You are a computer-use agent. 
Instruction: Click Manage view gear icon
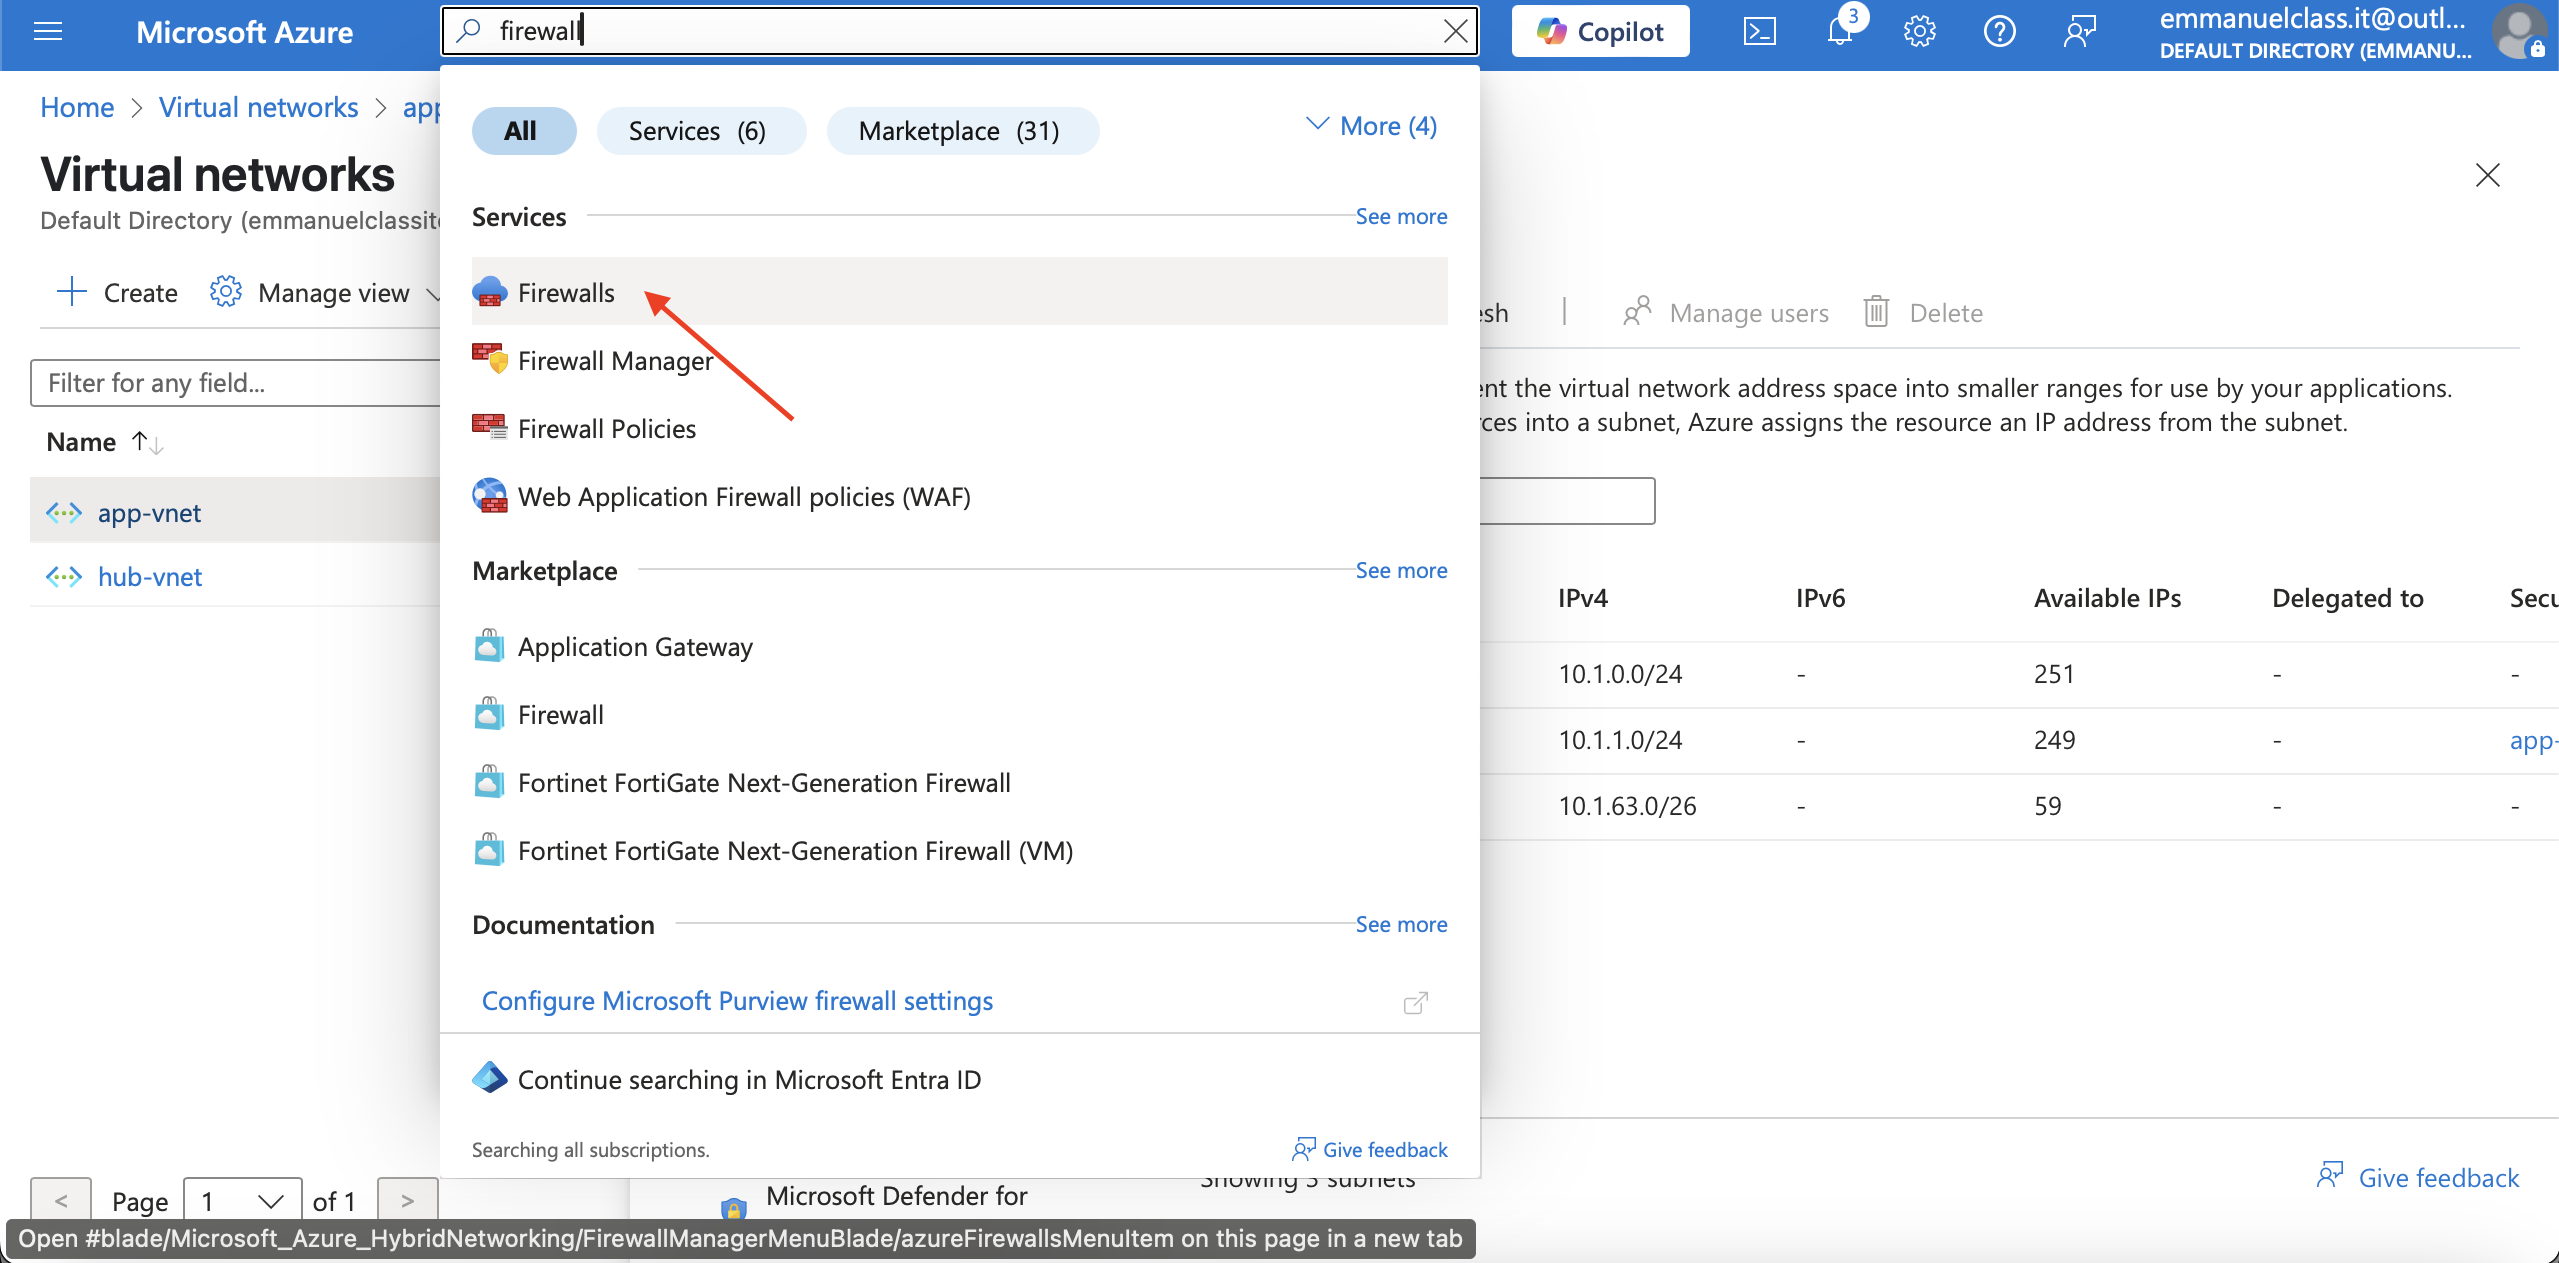(225, 292)
